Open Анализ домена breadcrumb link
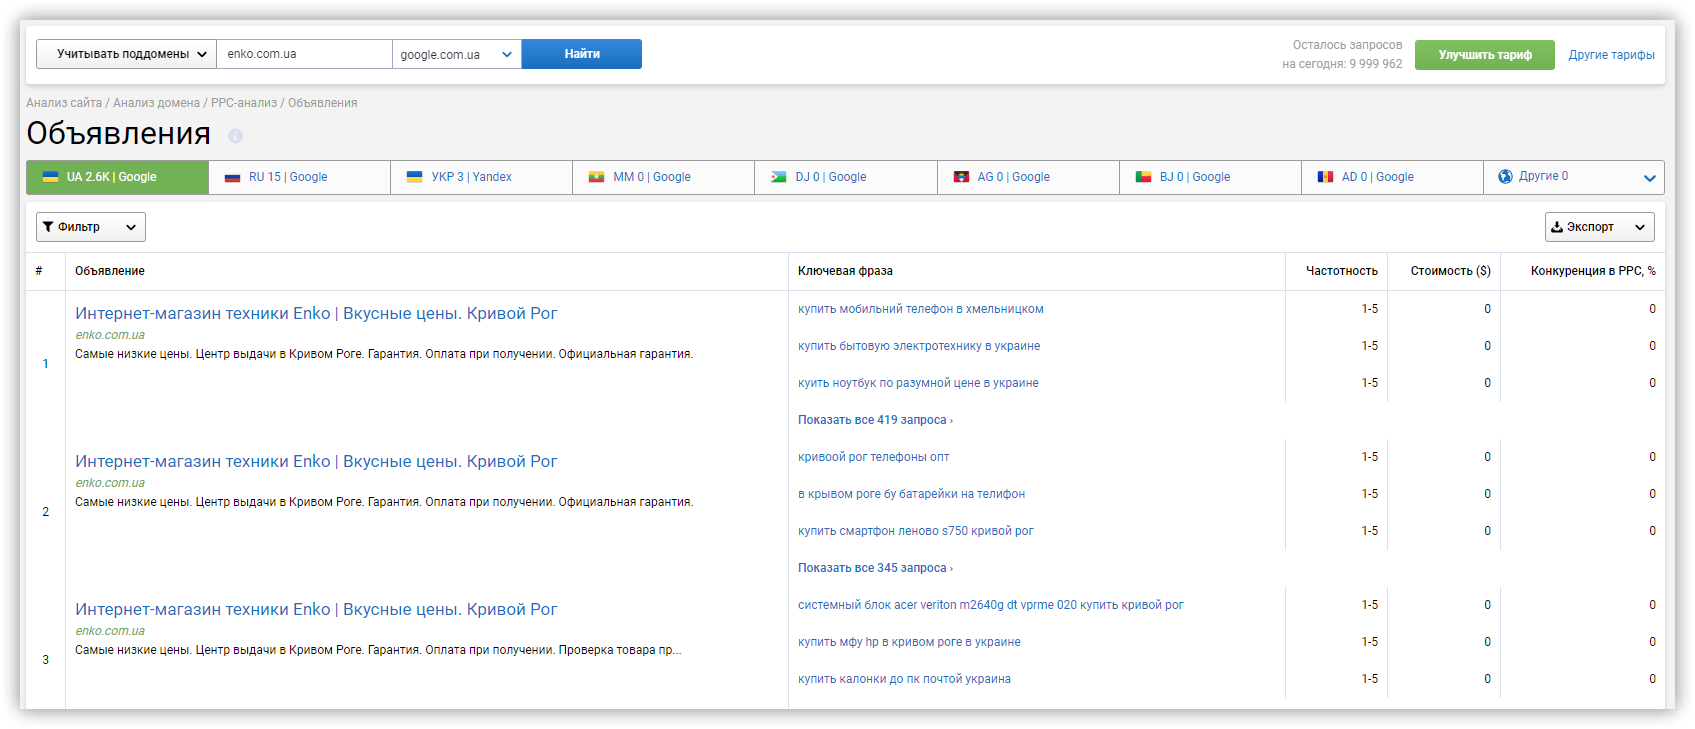Image resolution: width=1695 pixels, height=729 pixels. point(156,103)
